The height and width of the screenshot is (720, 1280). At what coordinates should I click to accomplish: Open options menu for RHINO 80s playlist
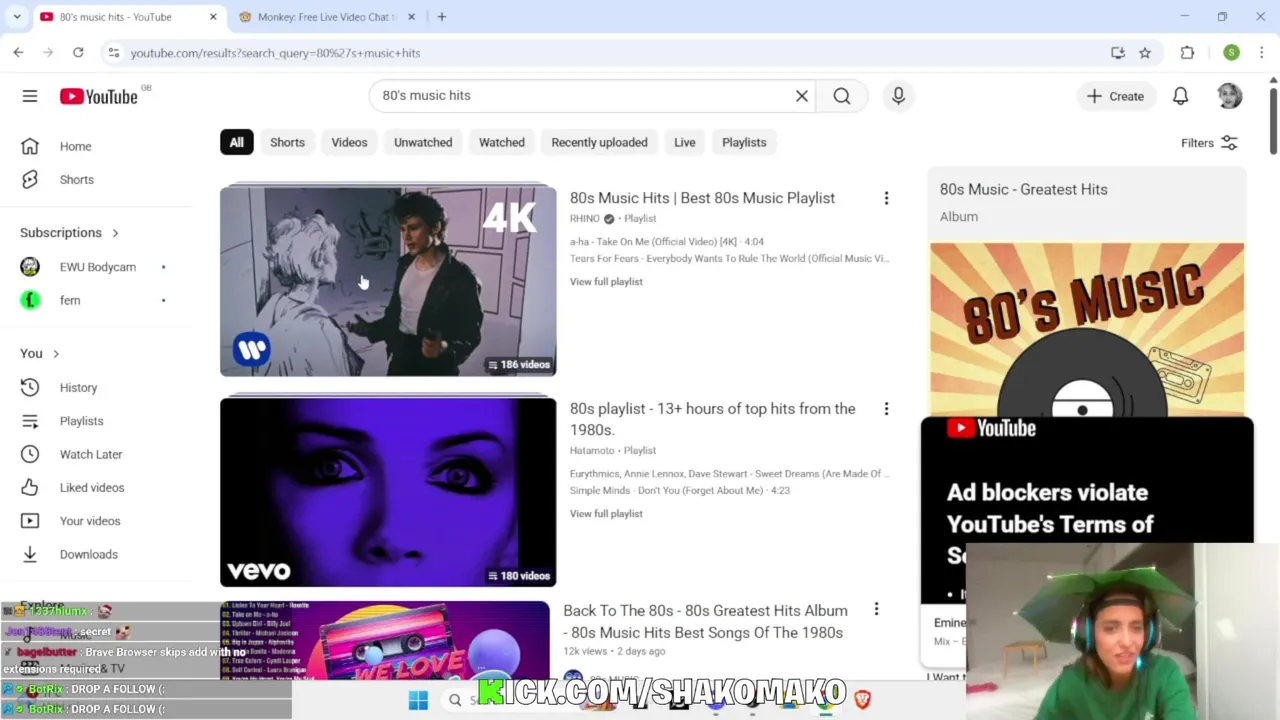coord(886,198)
